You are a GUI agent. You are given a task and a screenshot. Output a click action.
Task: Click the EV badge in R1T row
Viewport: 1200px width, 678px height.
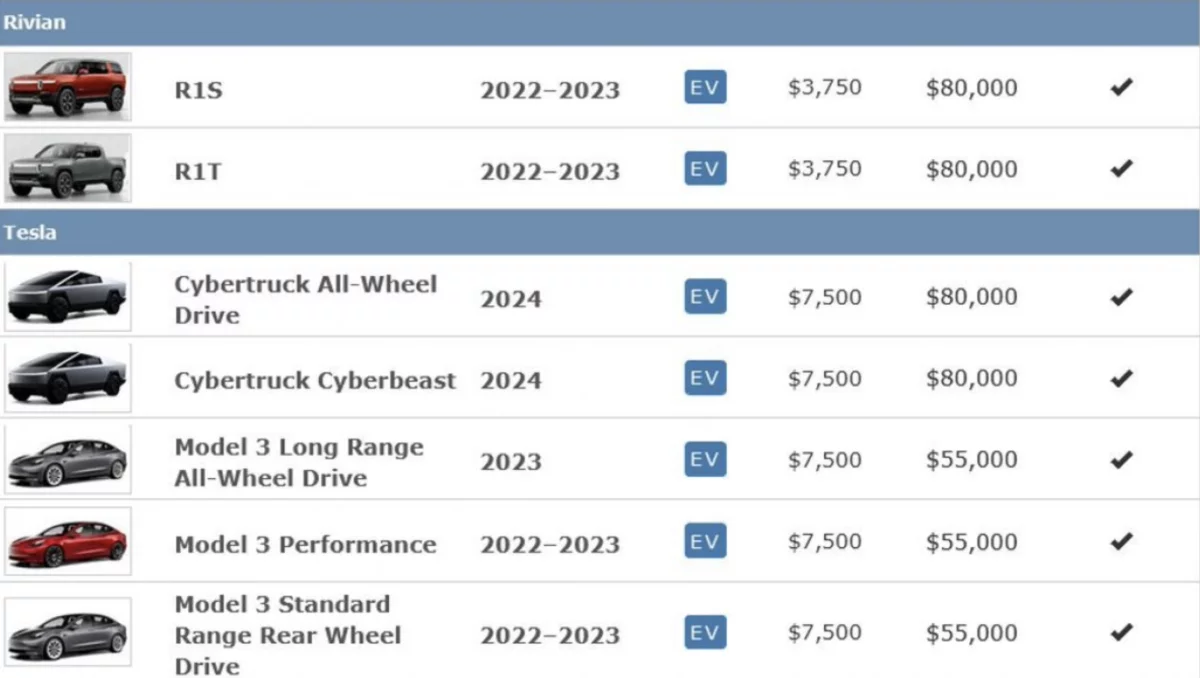[x=705, y=168]
